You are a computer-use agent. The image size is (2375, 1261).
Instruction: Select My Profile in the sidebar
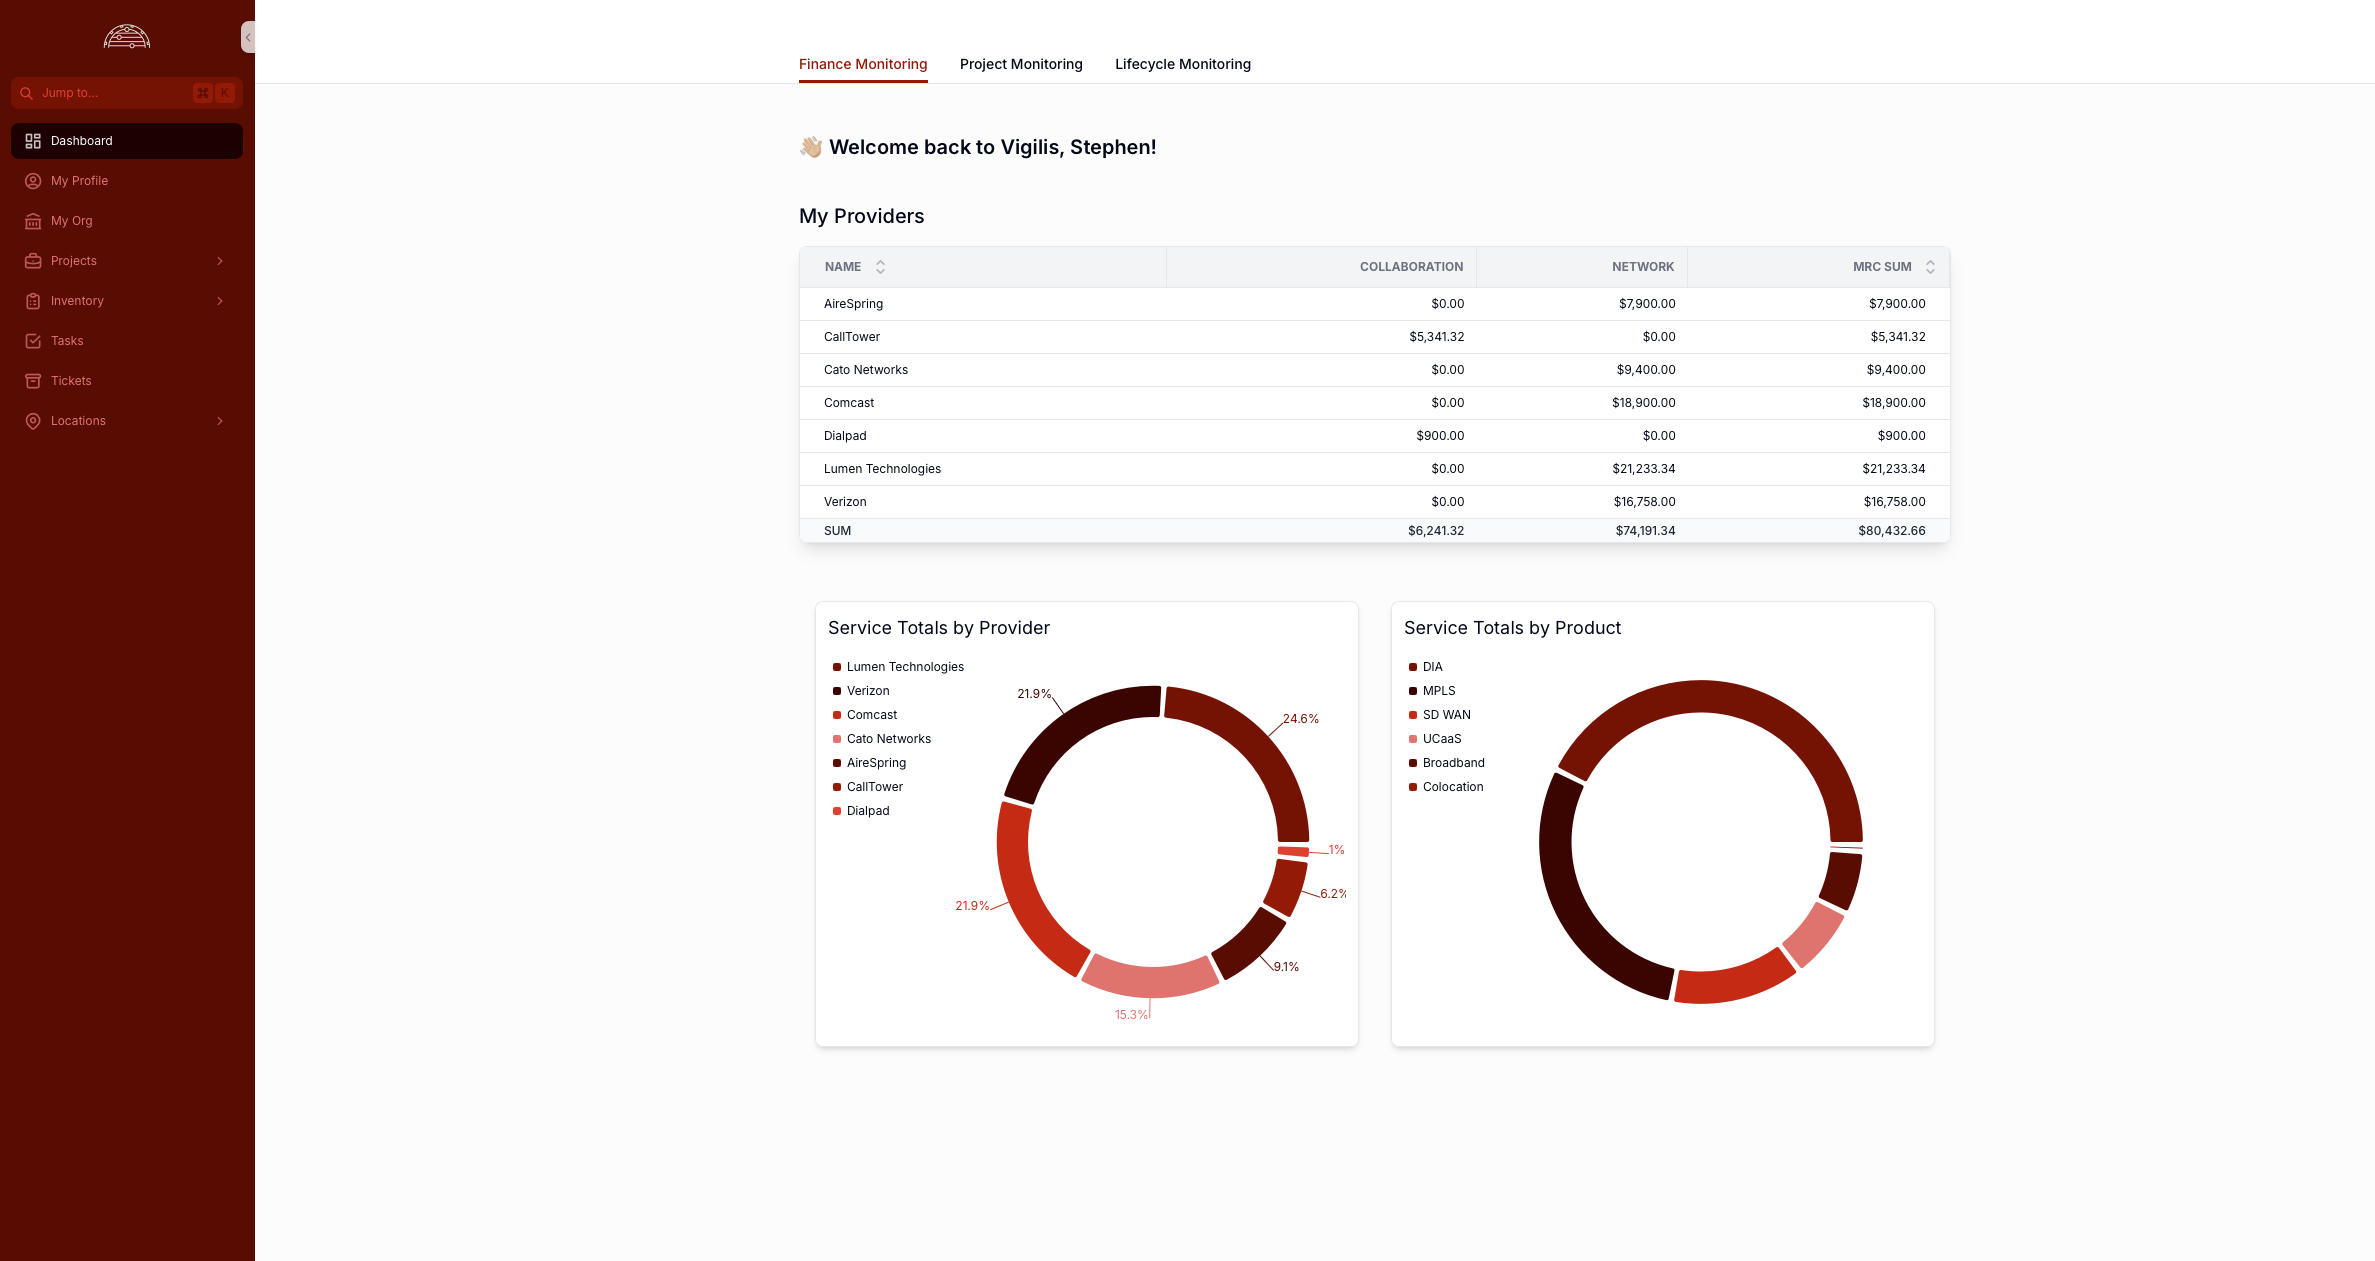coord(79,181)
